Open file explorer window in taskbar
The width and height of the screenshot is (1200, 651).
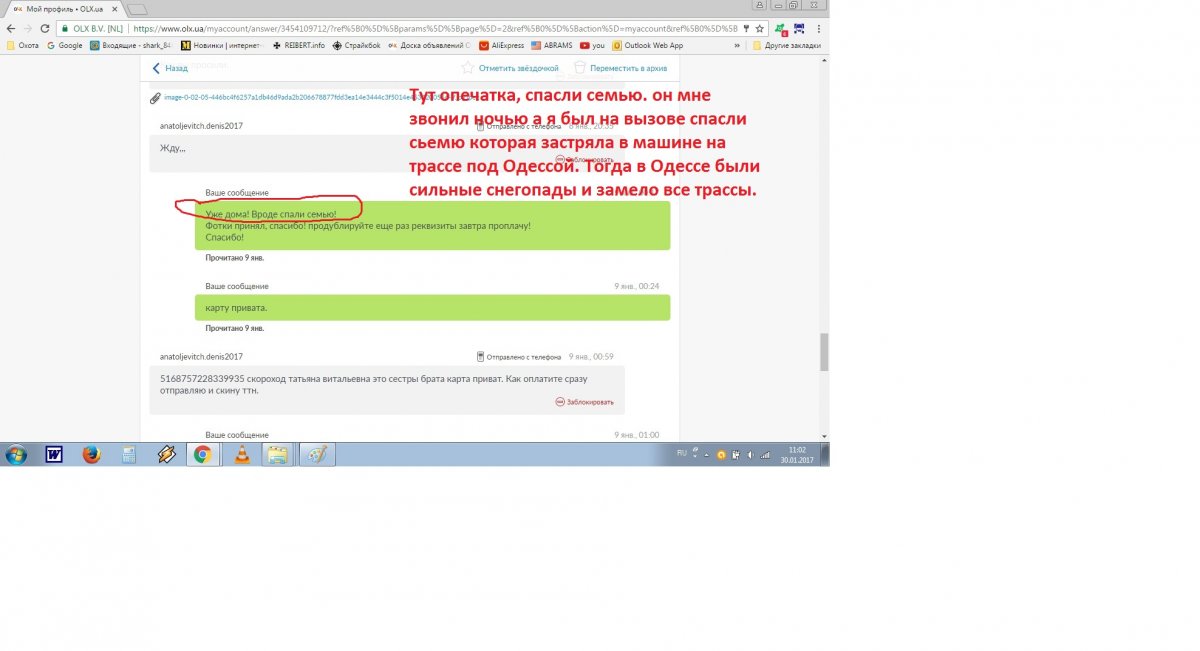coord(278,455)
